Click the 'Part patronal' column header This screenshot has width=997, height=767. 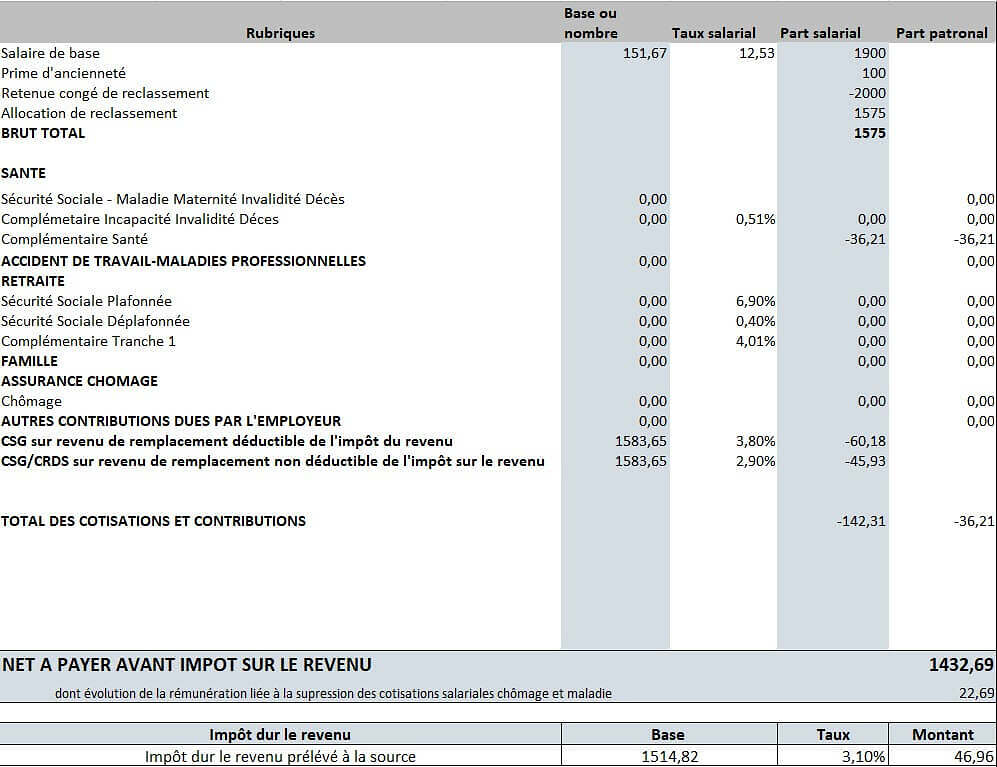(942, 33)
